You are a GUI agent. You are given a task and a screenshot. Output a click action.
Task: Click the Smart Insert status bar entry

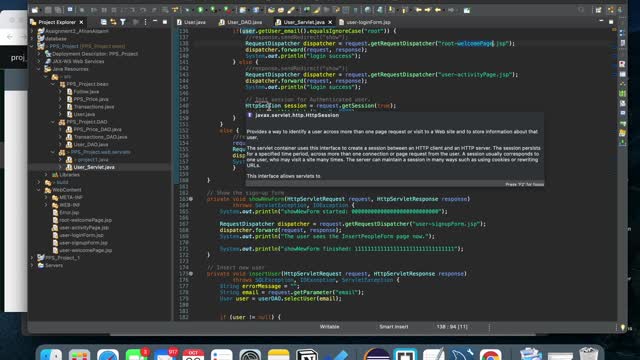point(393,327)
